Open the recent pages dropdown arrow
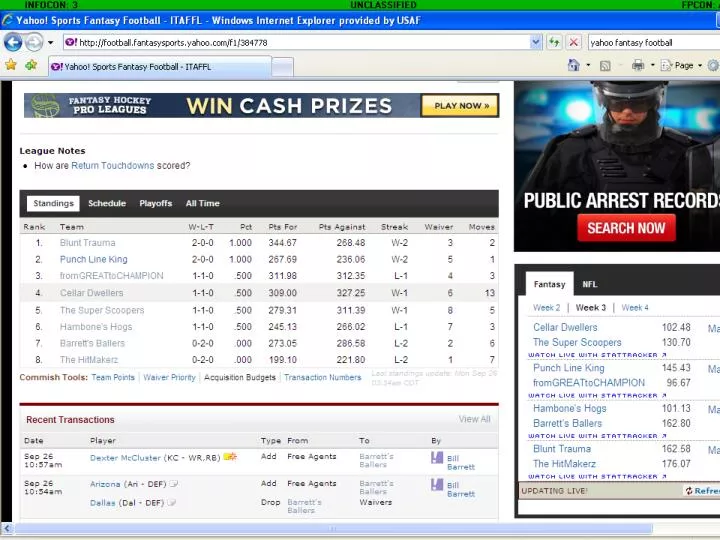Screen dimensions: 720x540 [51, 43]
